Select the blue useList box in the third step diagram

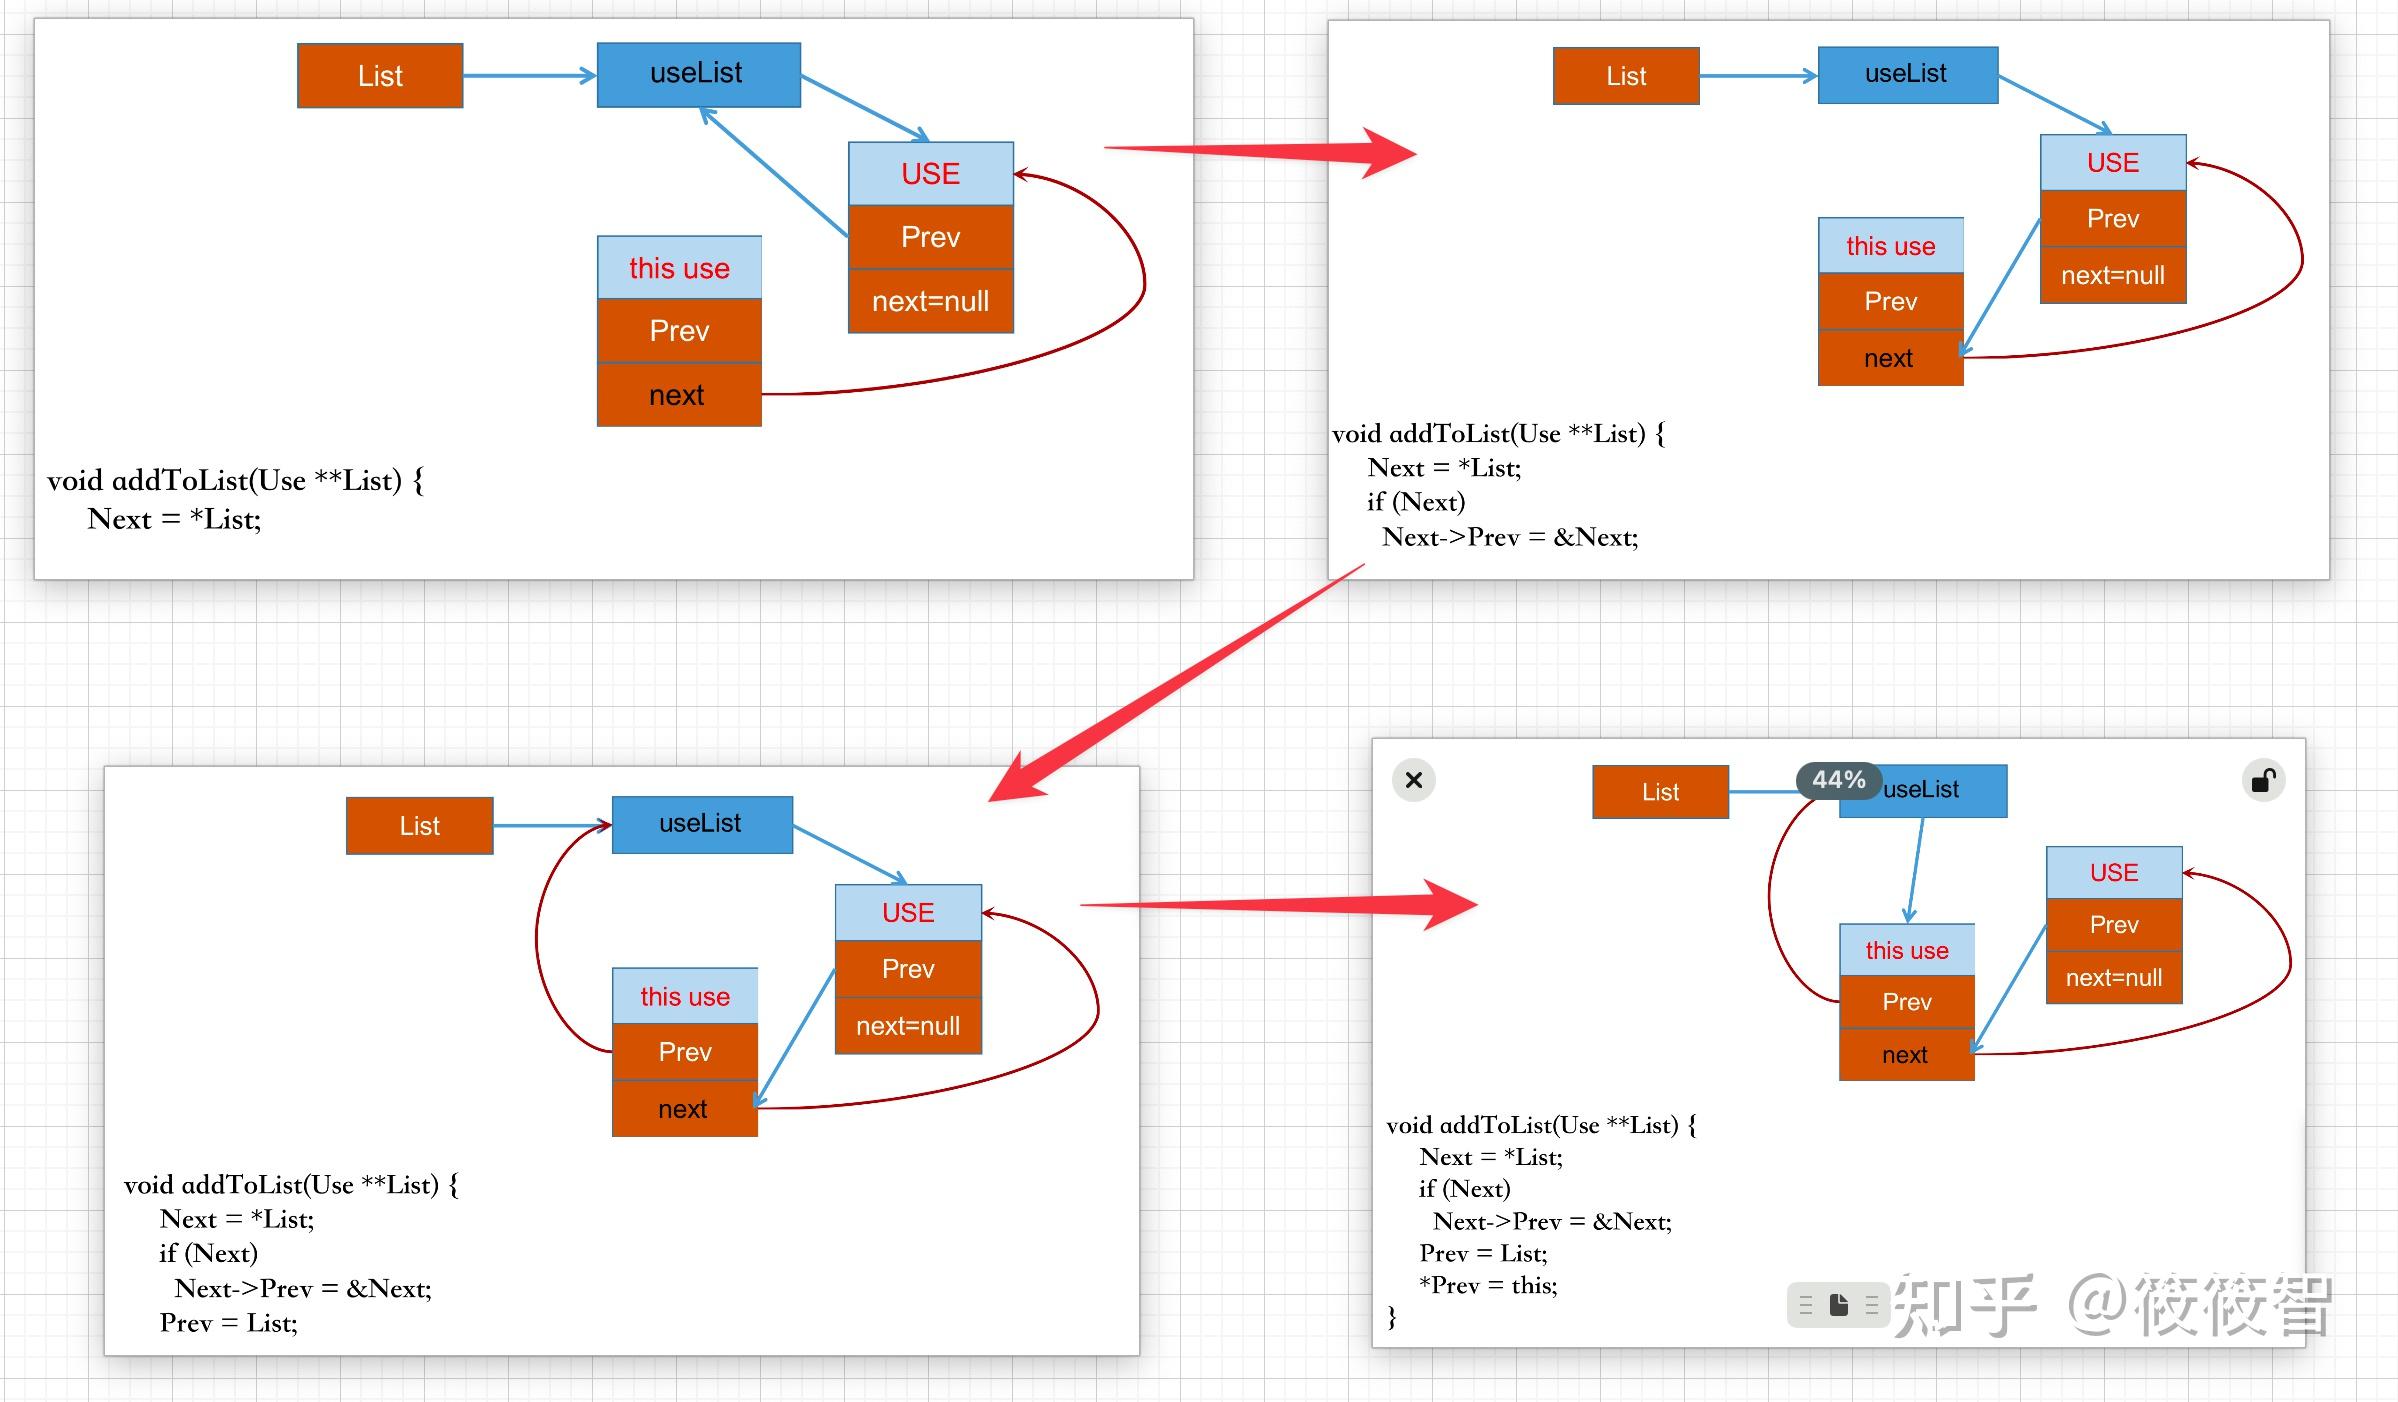coord(701,824)
